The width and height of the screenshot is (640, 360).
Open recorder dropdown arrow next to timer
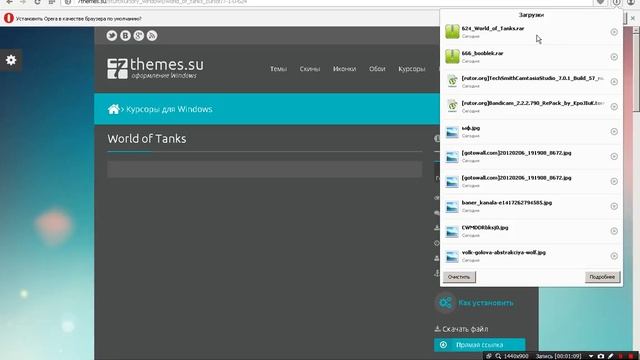point(591,356)
